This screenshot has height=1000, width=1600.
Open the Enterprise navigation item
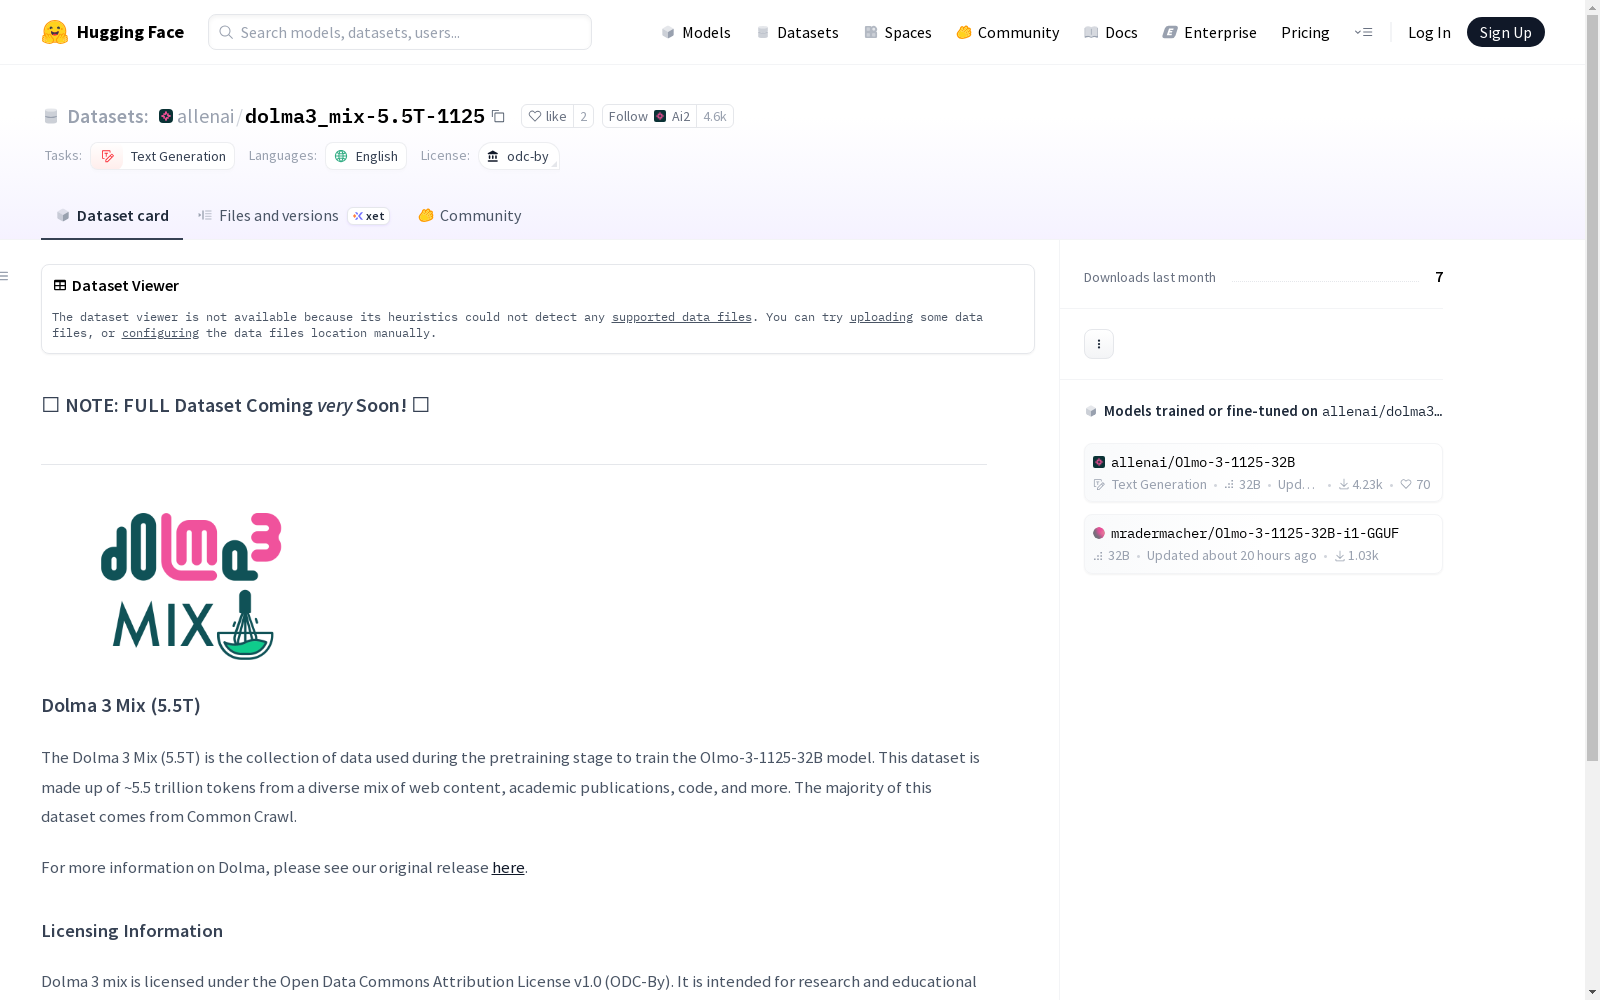pos(1210,32)
